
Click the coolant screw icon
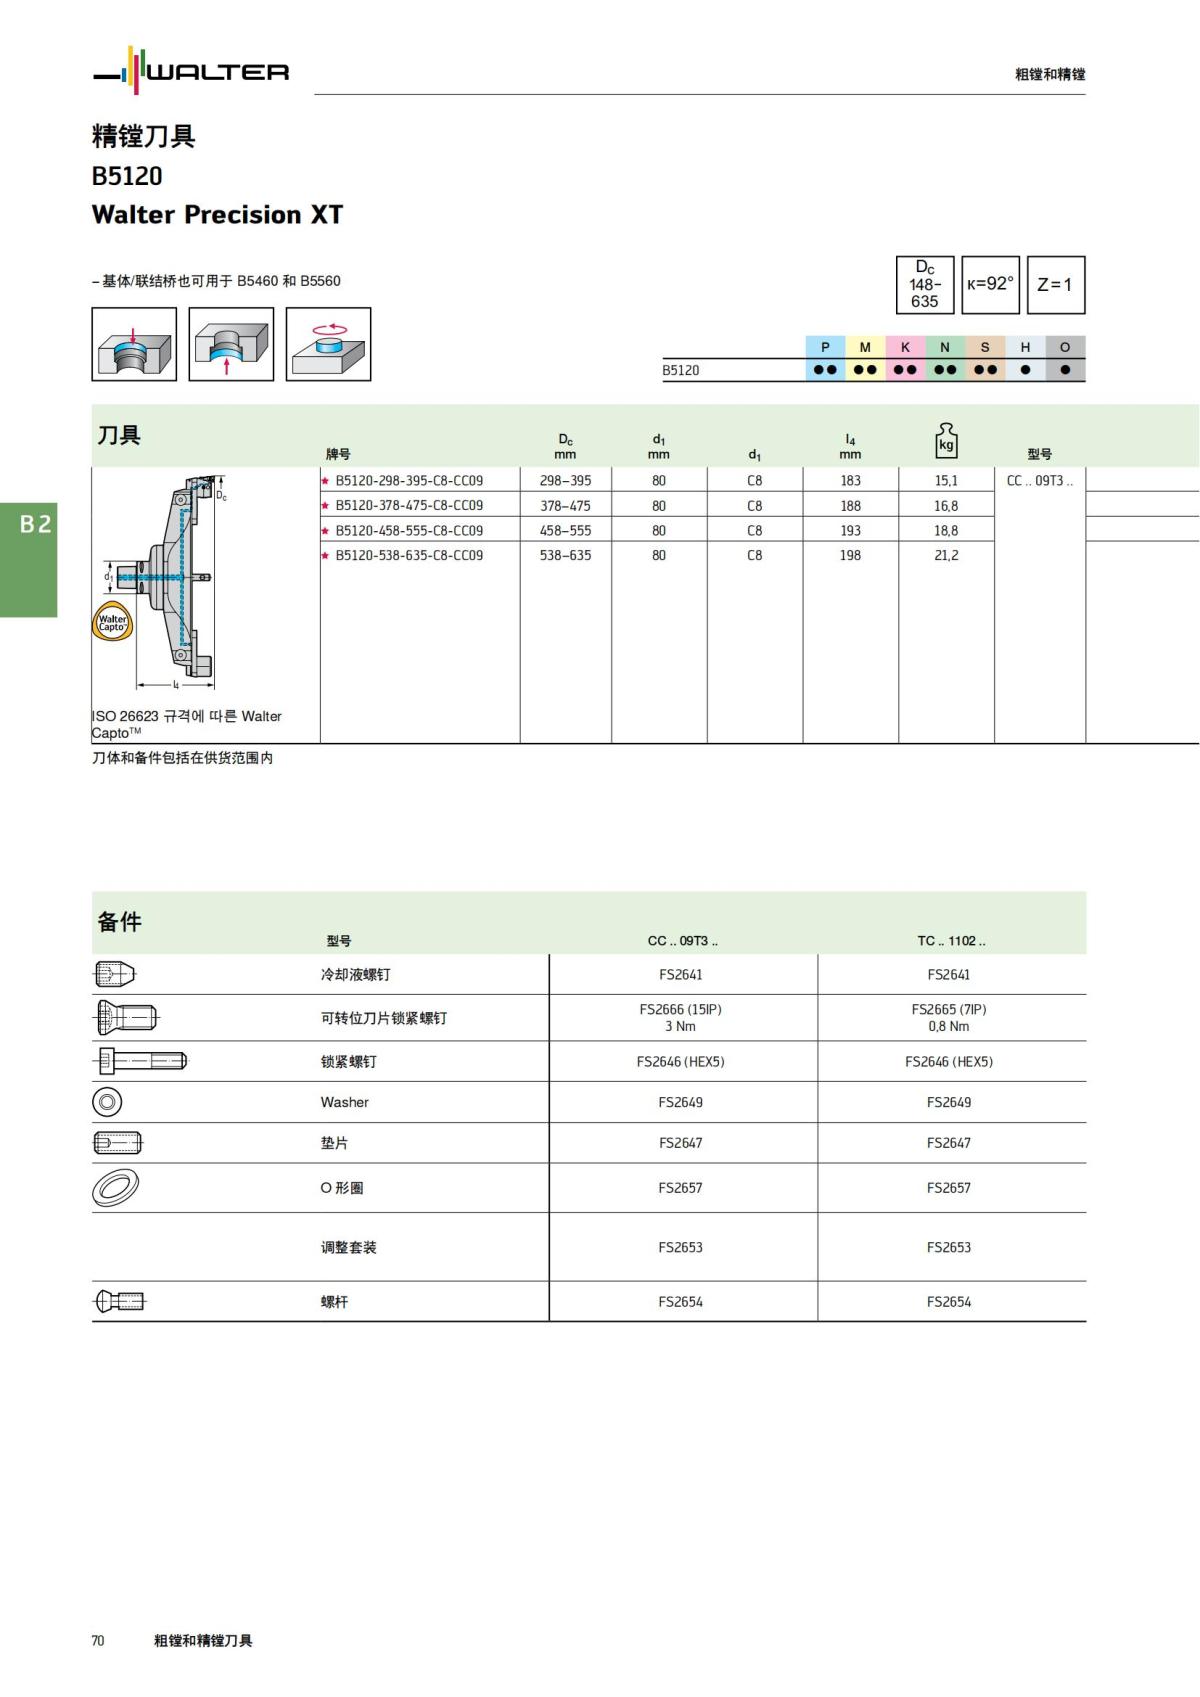[x=115, y=974]
